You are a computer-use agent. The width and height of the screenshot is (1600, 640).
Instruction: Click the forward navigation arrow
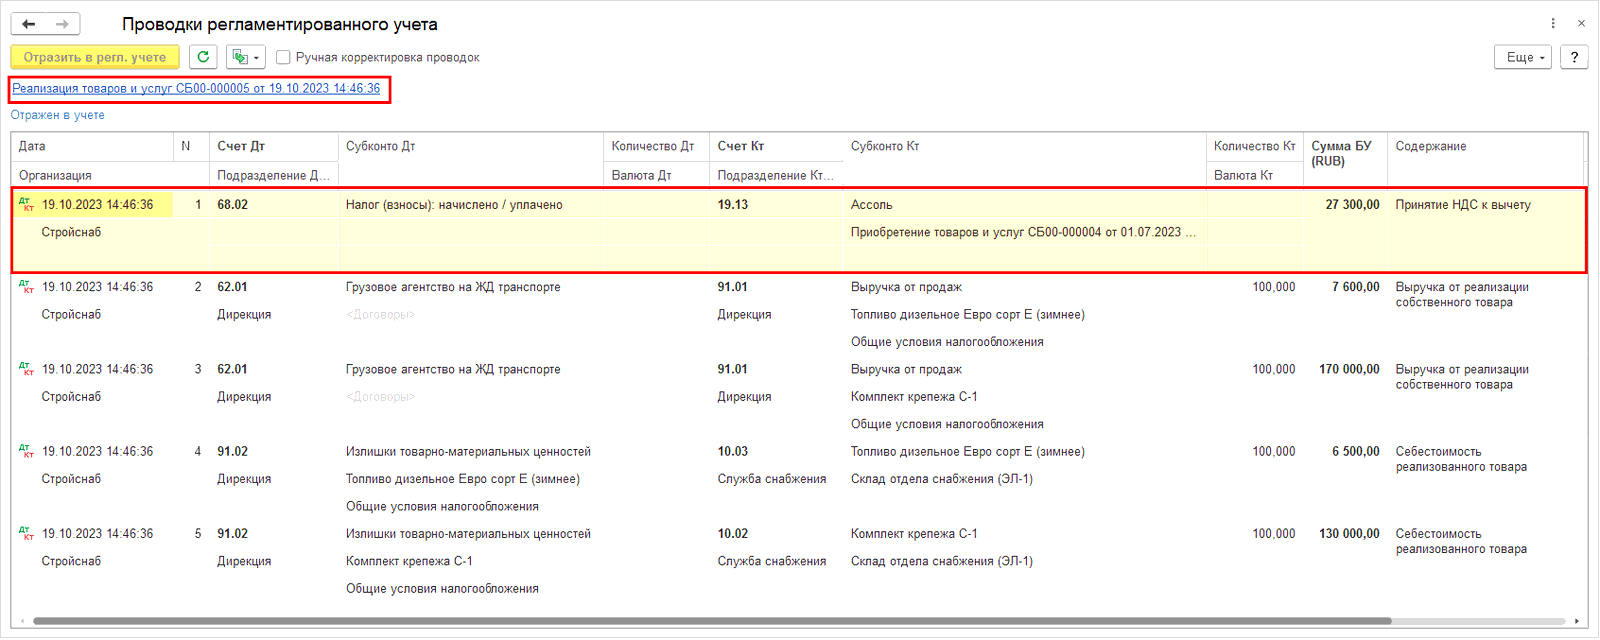point(62,24)
